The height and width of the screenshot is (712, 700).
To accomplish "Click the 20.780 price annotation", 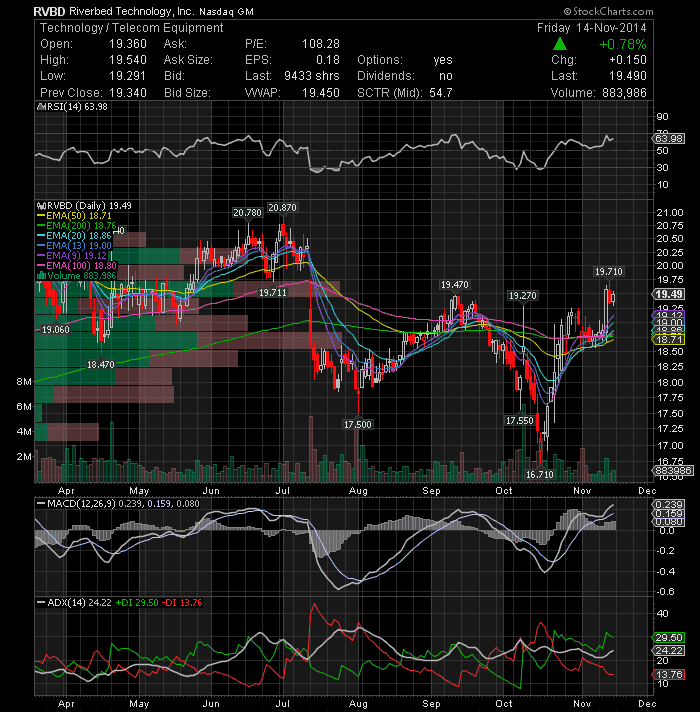I will point(247,213).
